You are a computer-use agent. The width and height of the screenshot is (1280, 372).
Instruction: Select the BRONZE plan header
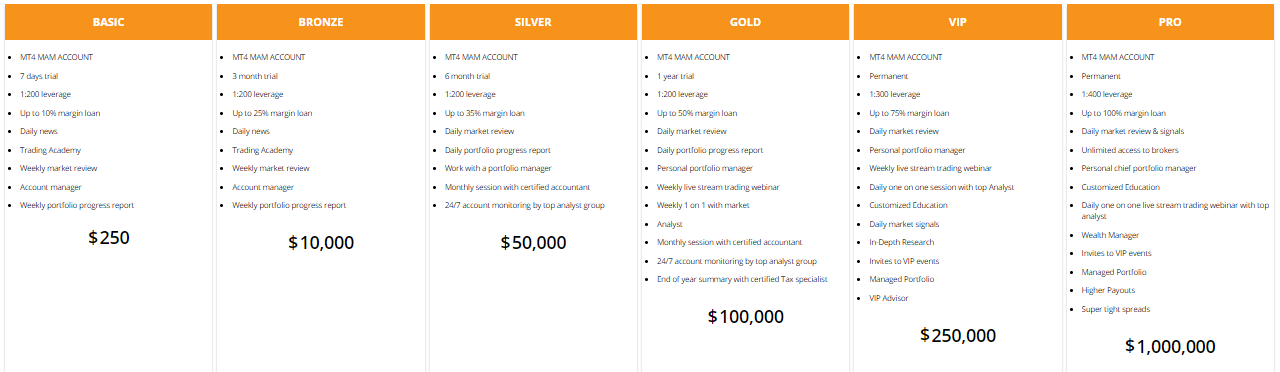pos(321,22)
